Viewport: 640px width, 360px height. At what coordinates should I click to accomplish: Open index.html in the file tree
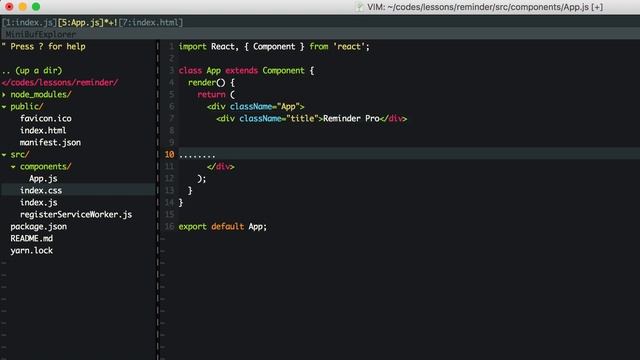pos(43,131)
